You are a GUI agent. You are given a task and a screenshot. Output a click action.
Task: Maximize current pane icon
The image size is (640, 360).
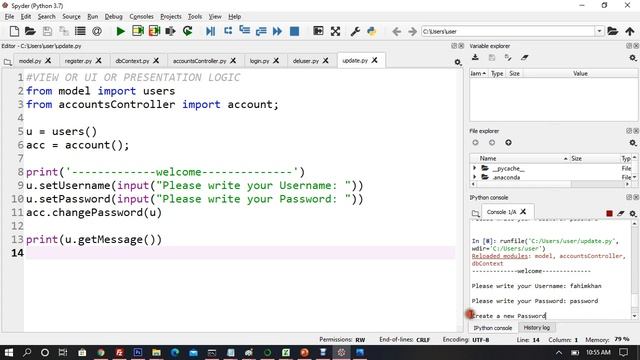pos(318,31)
